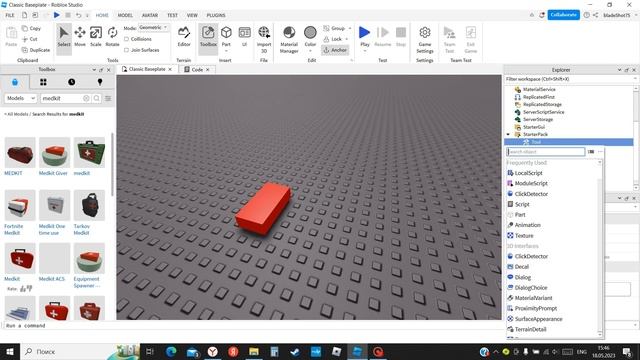This screenshot has height=360, width=640.
Task: Expand the Toolbox panel options dropdown
Action: [x=94, y=70]
